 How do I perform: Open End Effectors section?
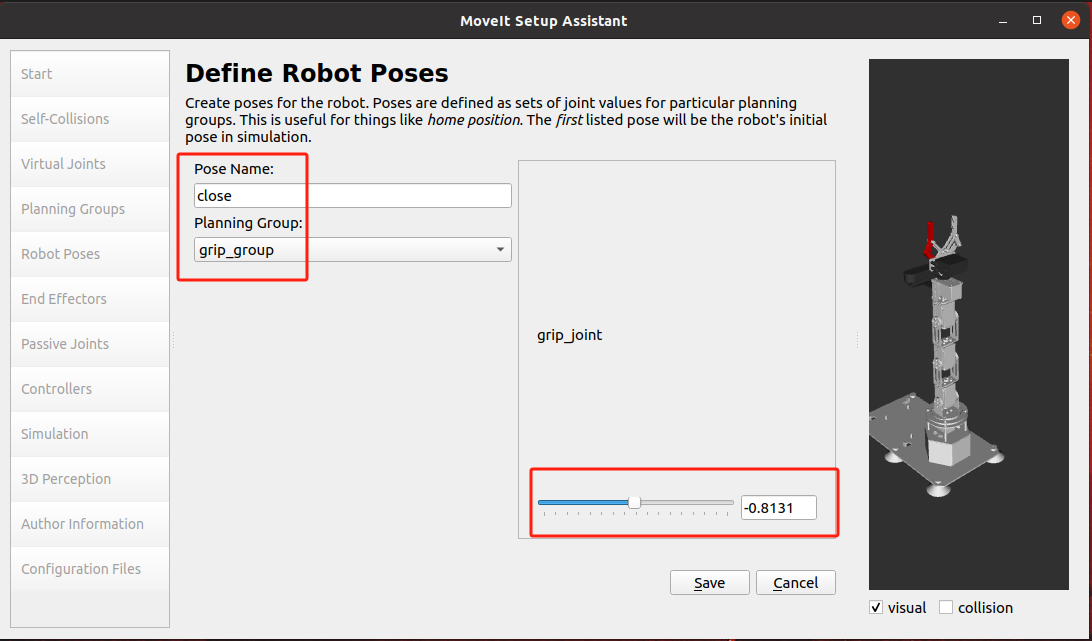90,299
